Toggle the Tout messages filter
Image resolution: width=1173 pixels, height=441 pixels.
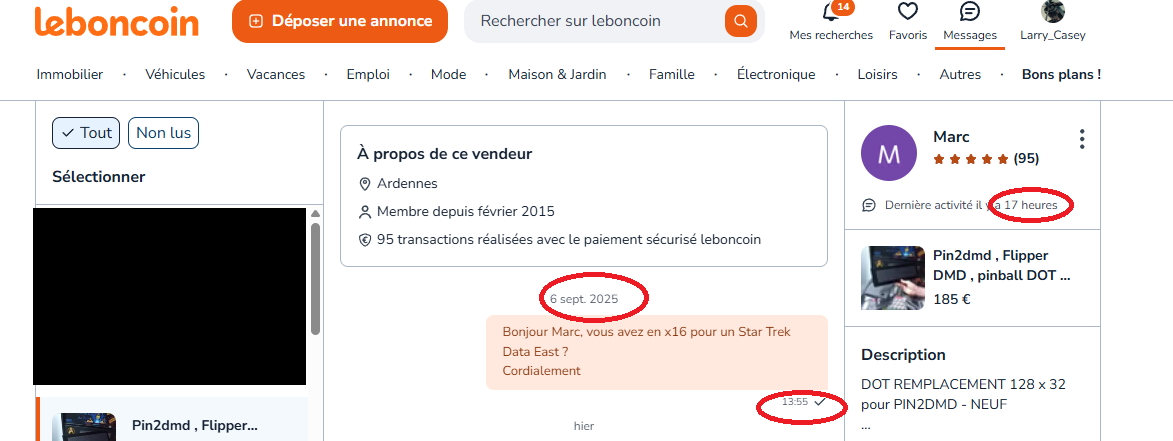coord(86,133)
